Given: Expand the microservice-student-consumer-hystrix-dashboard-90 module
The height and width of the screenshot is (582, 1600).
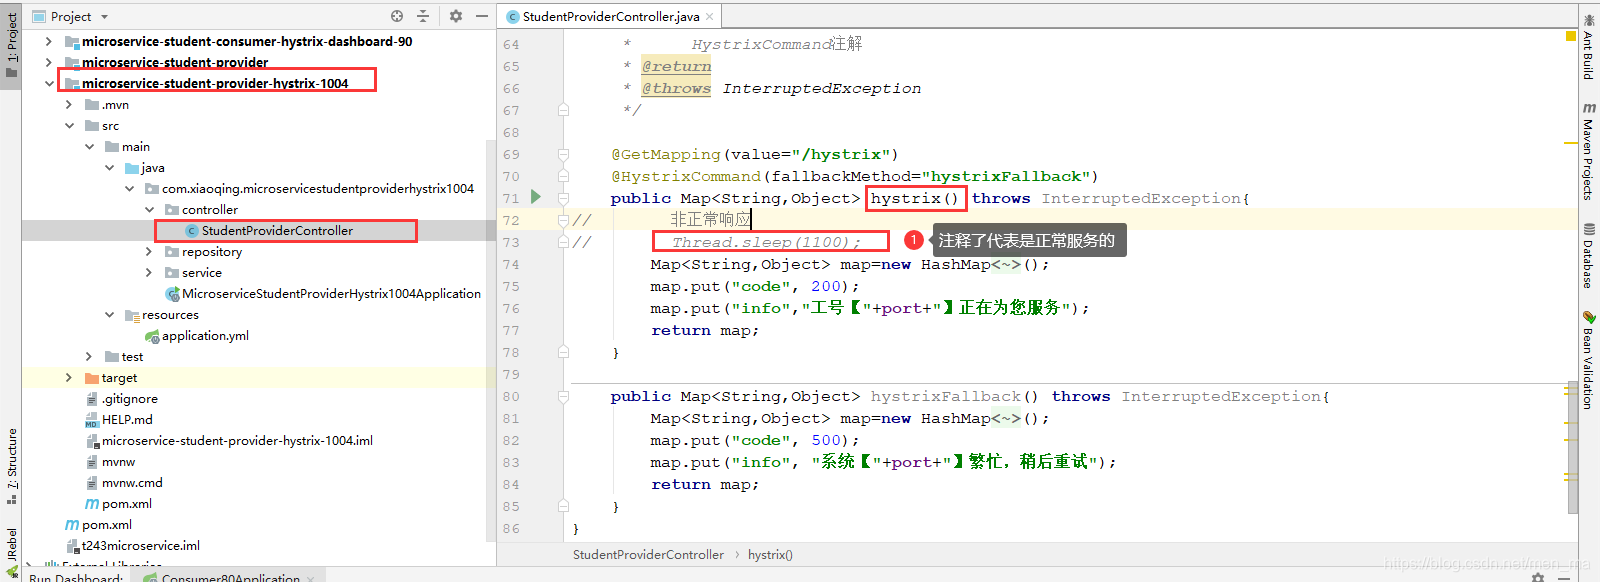Looking at the screenshot, I should 49,41.
